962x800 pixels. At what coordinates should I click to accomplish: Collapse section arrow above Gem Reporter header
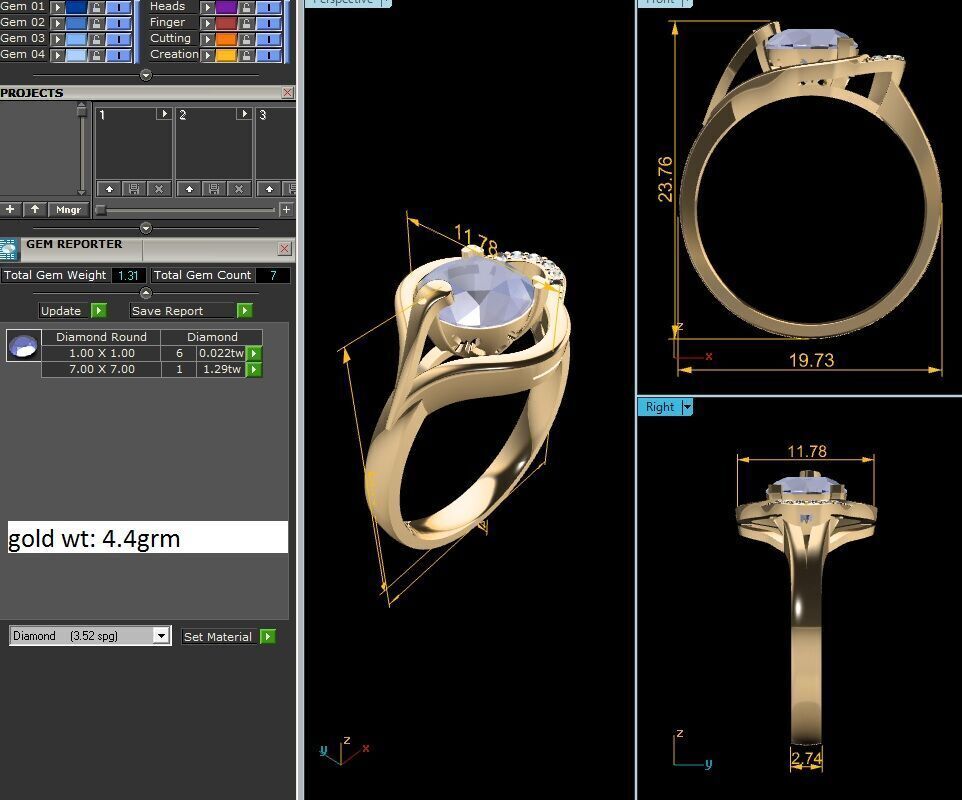145,228
